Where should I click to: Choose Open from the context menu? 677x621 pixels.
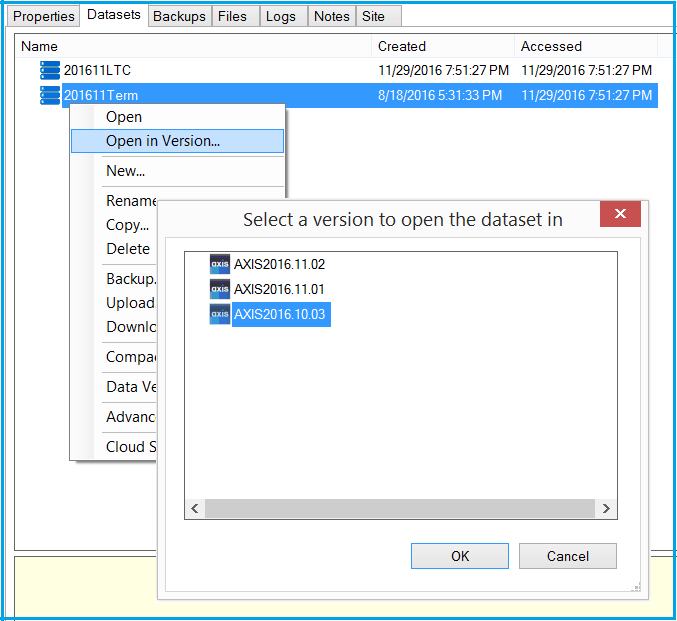click(x=177, y=117)
